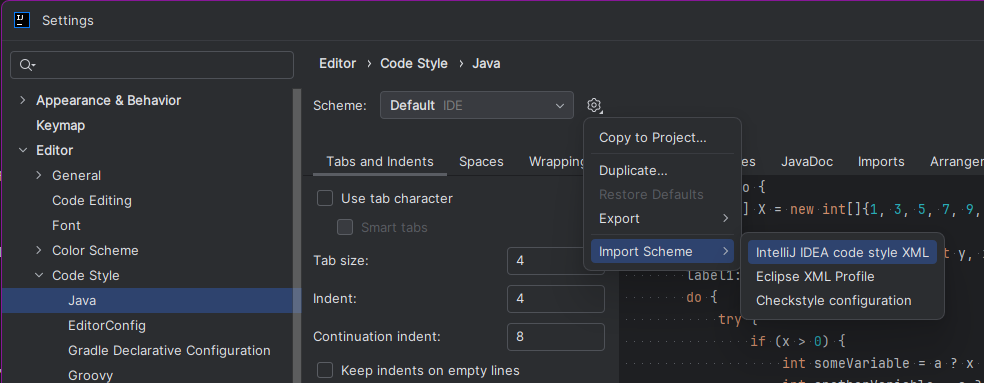Click the IntelliJ IDEA logo icon in title bar
The width and height of the screenshot is (984, 383).
click(22, 20)
